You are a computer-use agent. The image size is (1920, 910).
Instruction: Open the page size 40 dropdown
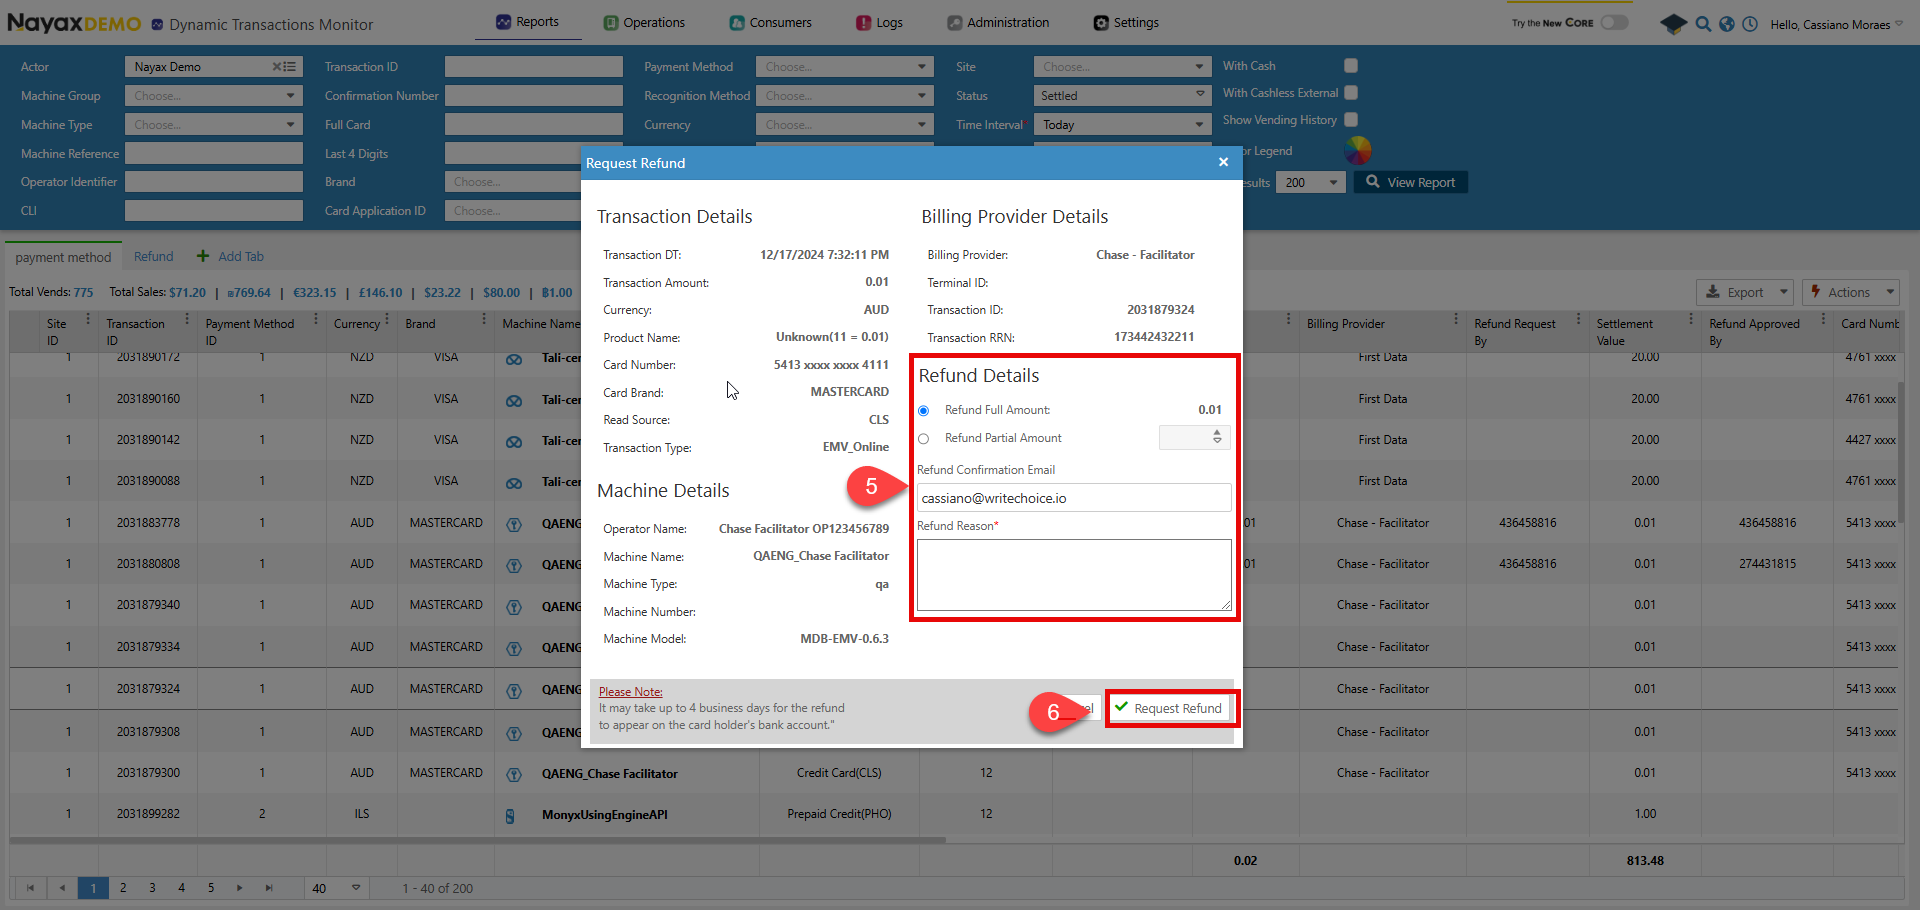tap(336, 888)
